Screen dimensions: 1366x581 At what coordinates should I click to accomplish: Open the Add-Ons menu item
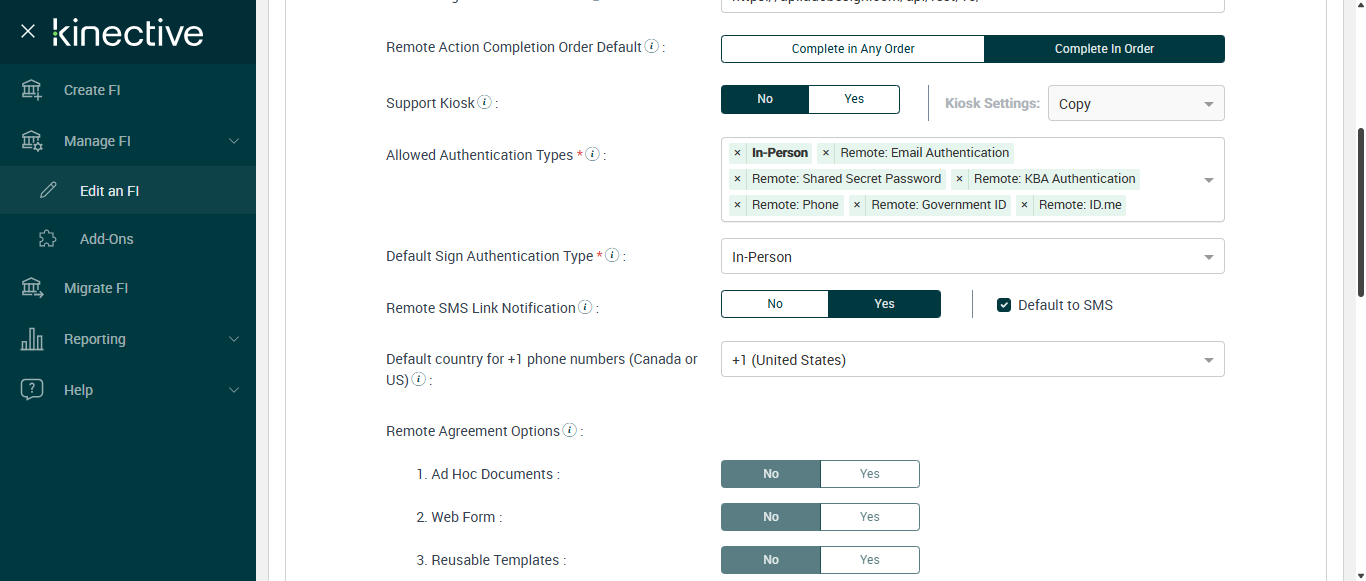click(x=106, y=239)
